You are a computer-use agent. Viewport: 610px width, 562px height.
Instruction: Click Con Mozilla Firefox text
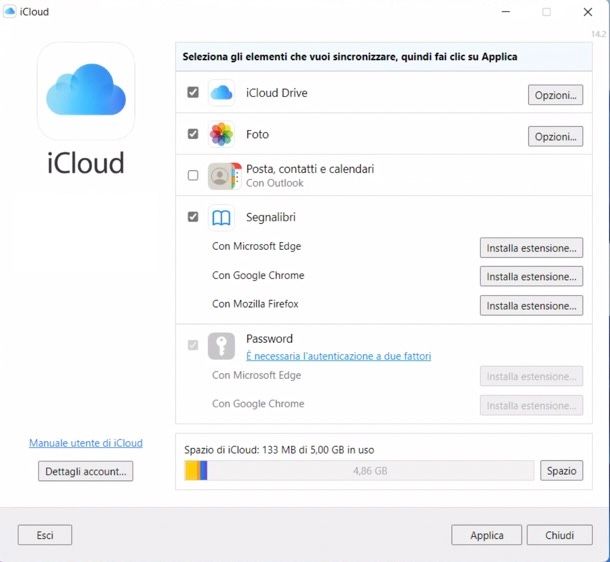click(255, 304)
